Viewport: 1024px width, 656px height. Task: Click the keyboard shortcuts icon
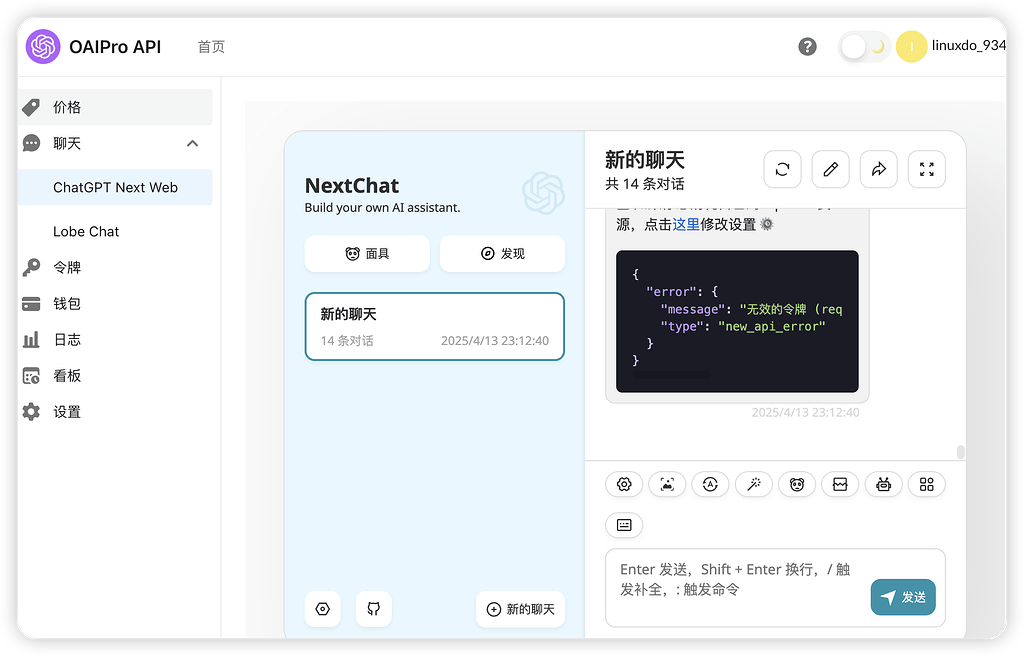click(x=624, y=525)
